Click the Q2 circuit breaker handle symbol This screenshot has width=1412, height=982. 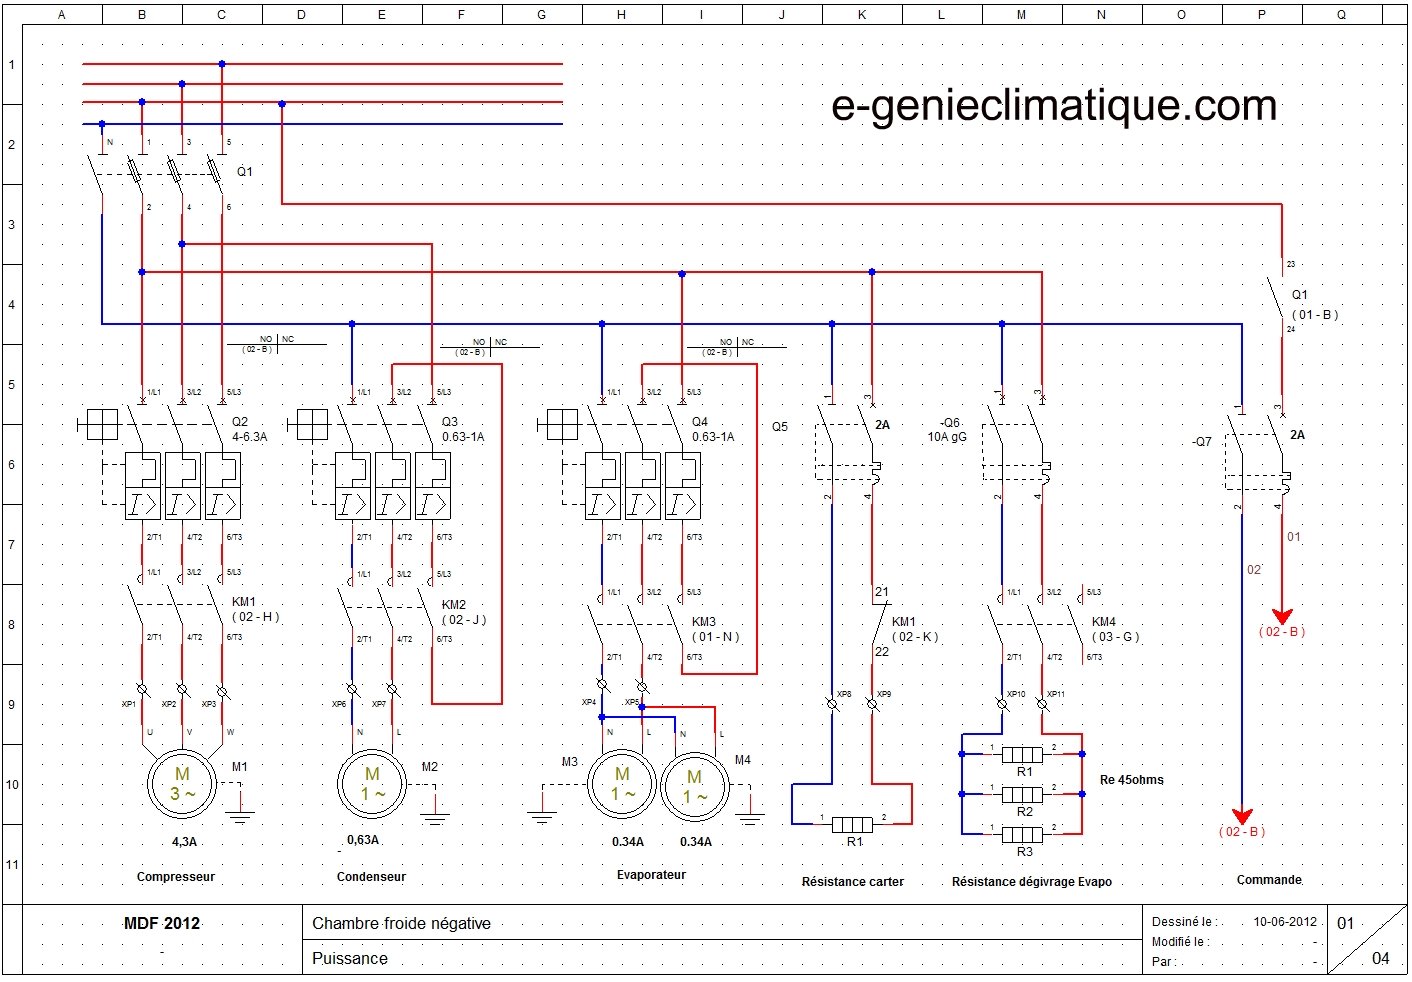coord(102,425)
